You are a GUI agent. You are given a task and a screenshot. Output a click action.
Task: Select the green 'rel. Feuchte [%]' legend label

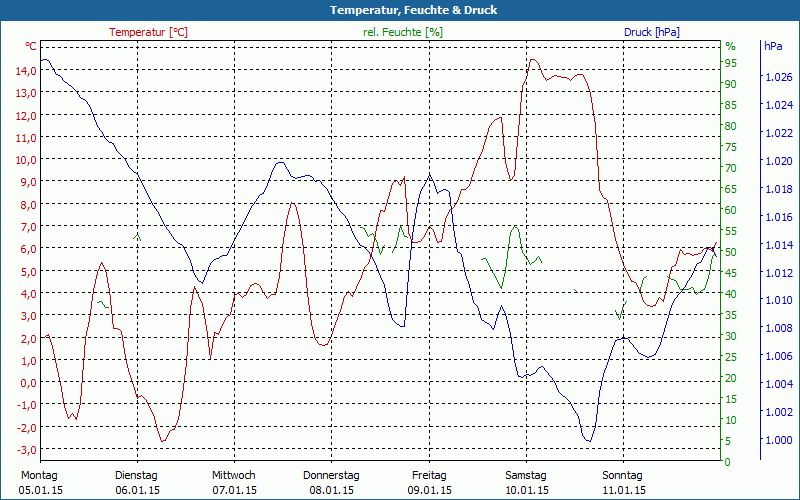(402, 32)
